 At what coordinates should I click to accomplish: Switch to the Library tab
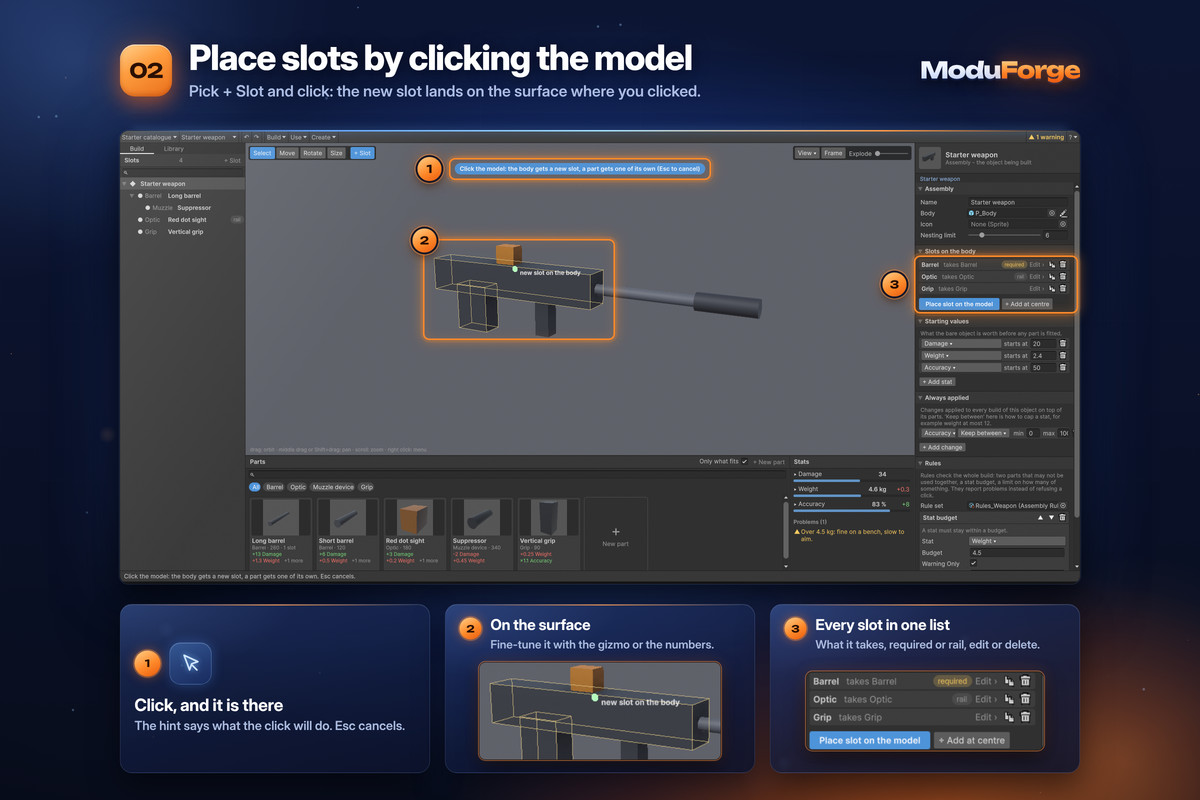click(174, 149)
